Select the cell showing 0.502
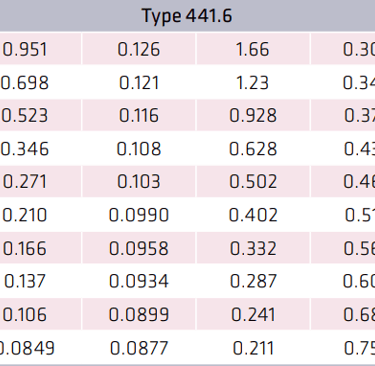Viewport: 375px width, 366px height. click(253, 182)
